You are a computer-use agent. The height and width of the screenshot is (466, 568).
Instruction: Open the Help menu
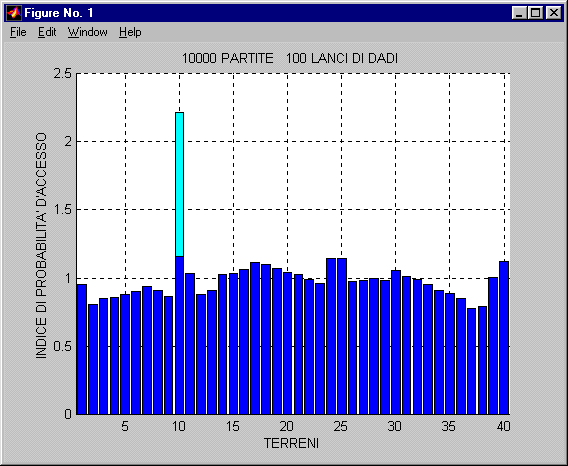(x=130, y=32)
